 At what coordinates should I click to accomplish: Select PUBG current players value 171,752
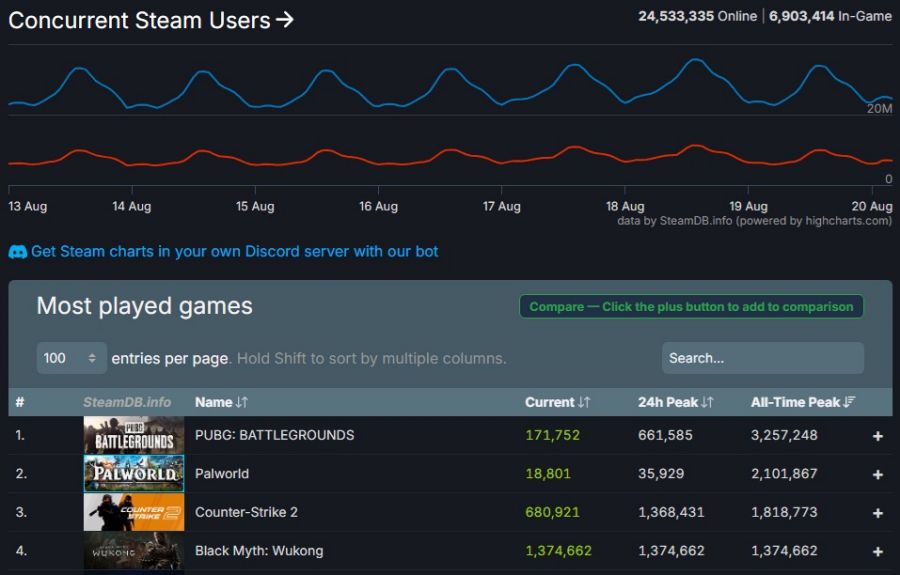[x=552, y=435]
